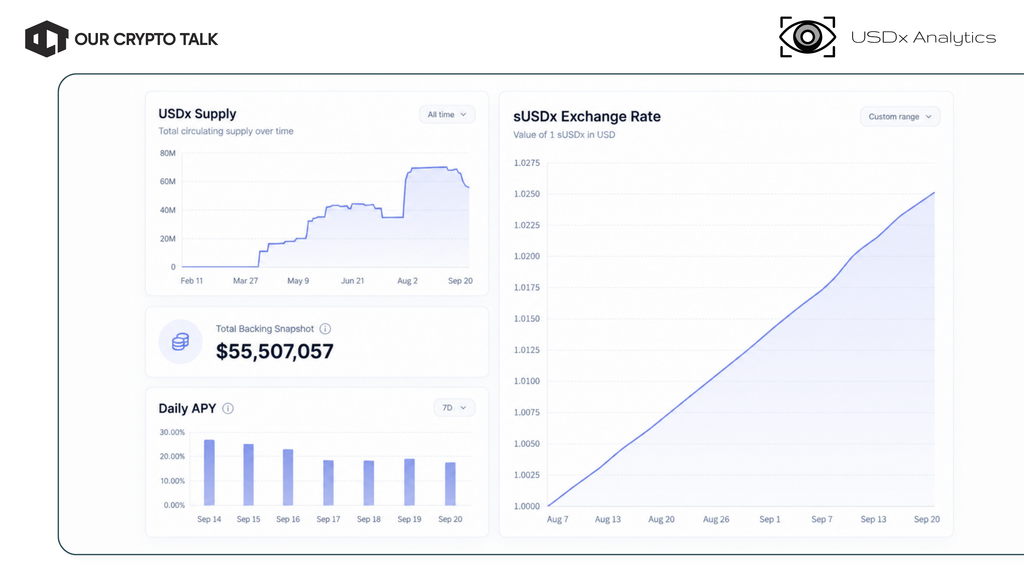Select the $55,507,057 backing value
This screenshot has height=576, width=1024.
pyautogui.click(x=275, y=351)
